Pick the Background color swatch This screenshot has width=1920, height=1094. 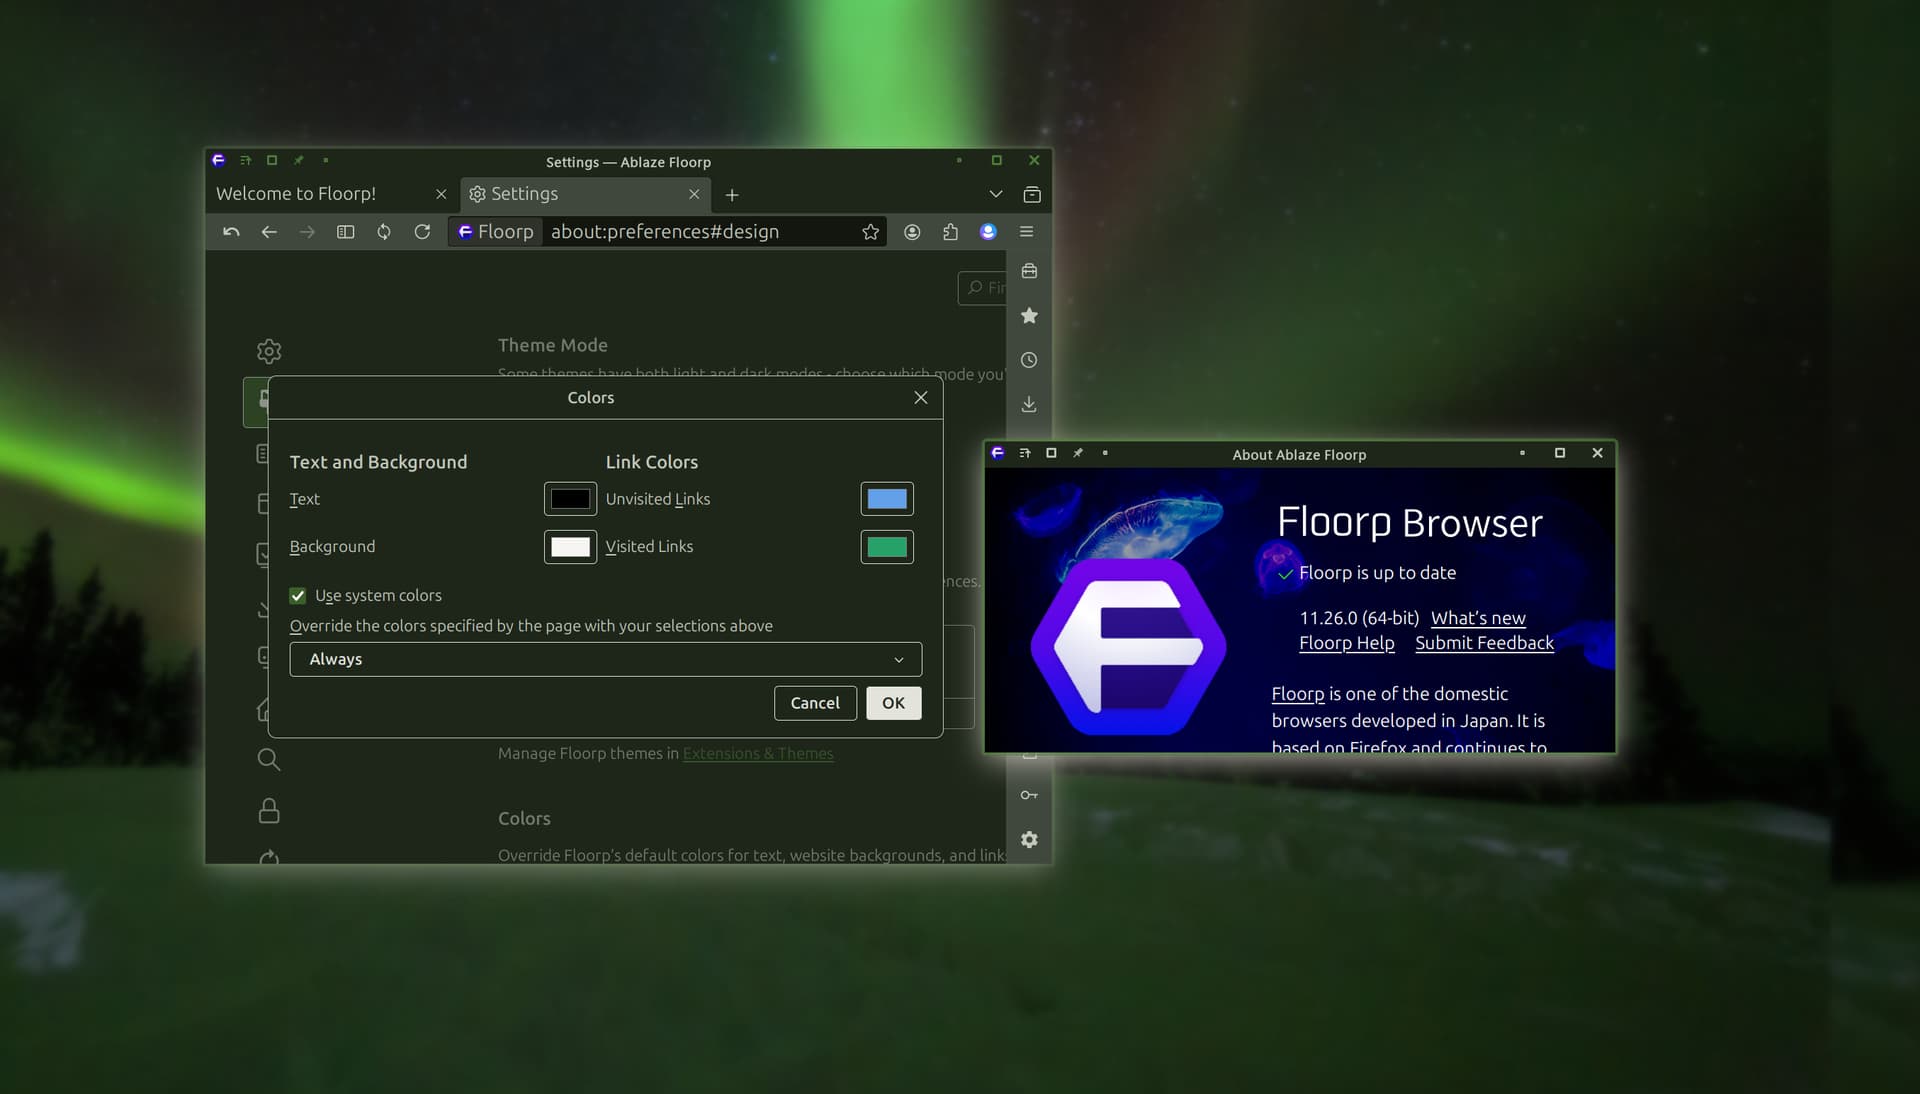pyautogui.click(x=570, y=547)
